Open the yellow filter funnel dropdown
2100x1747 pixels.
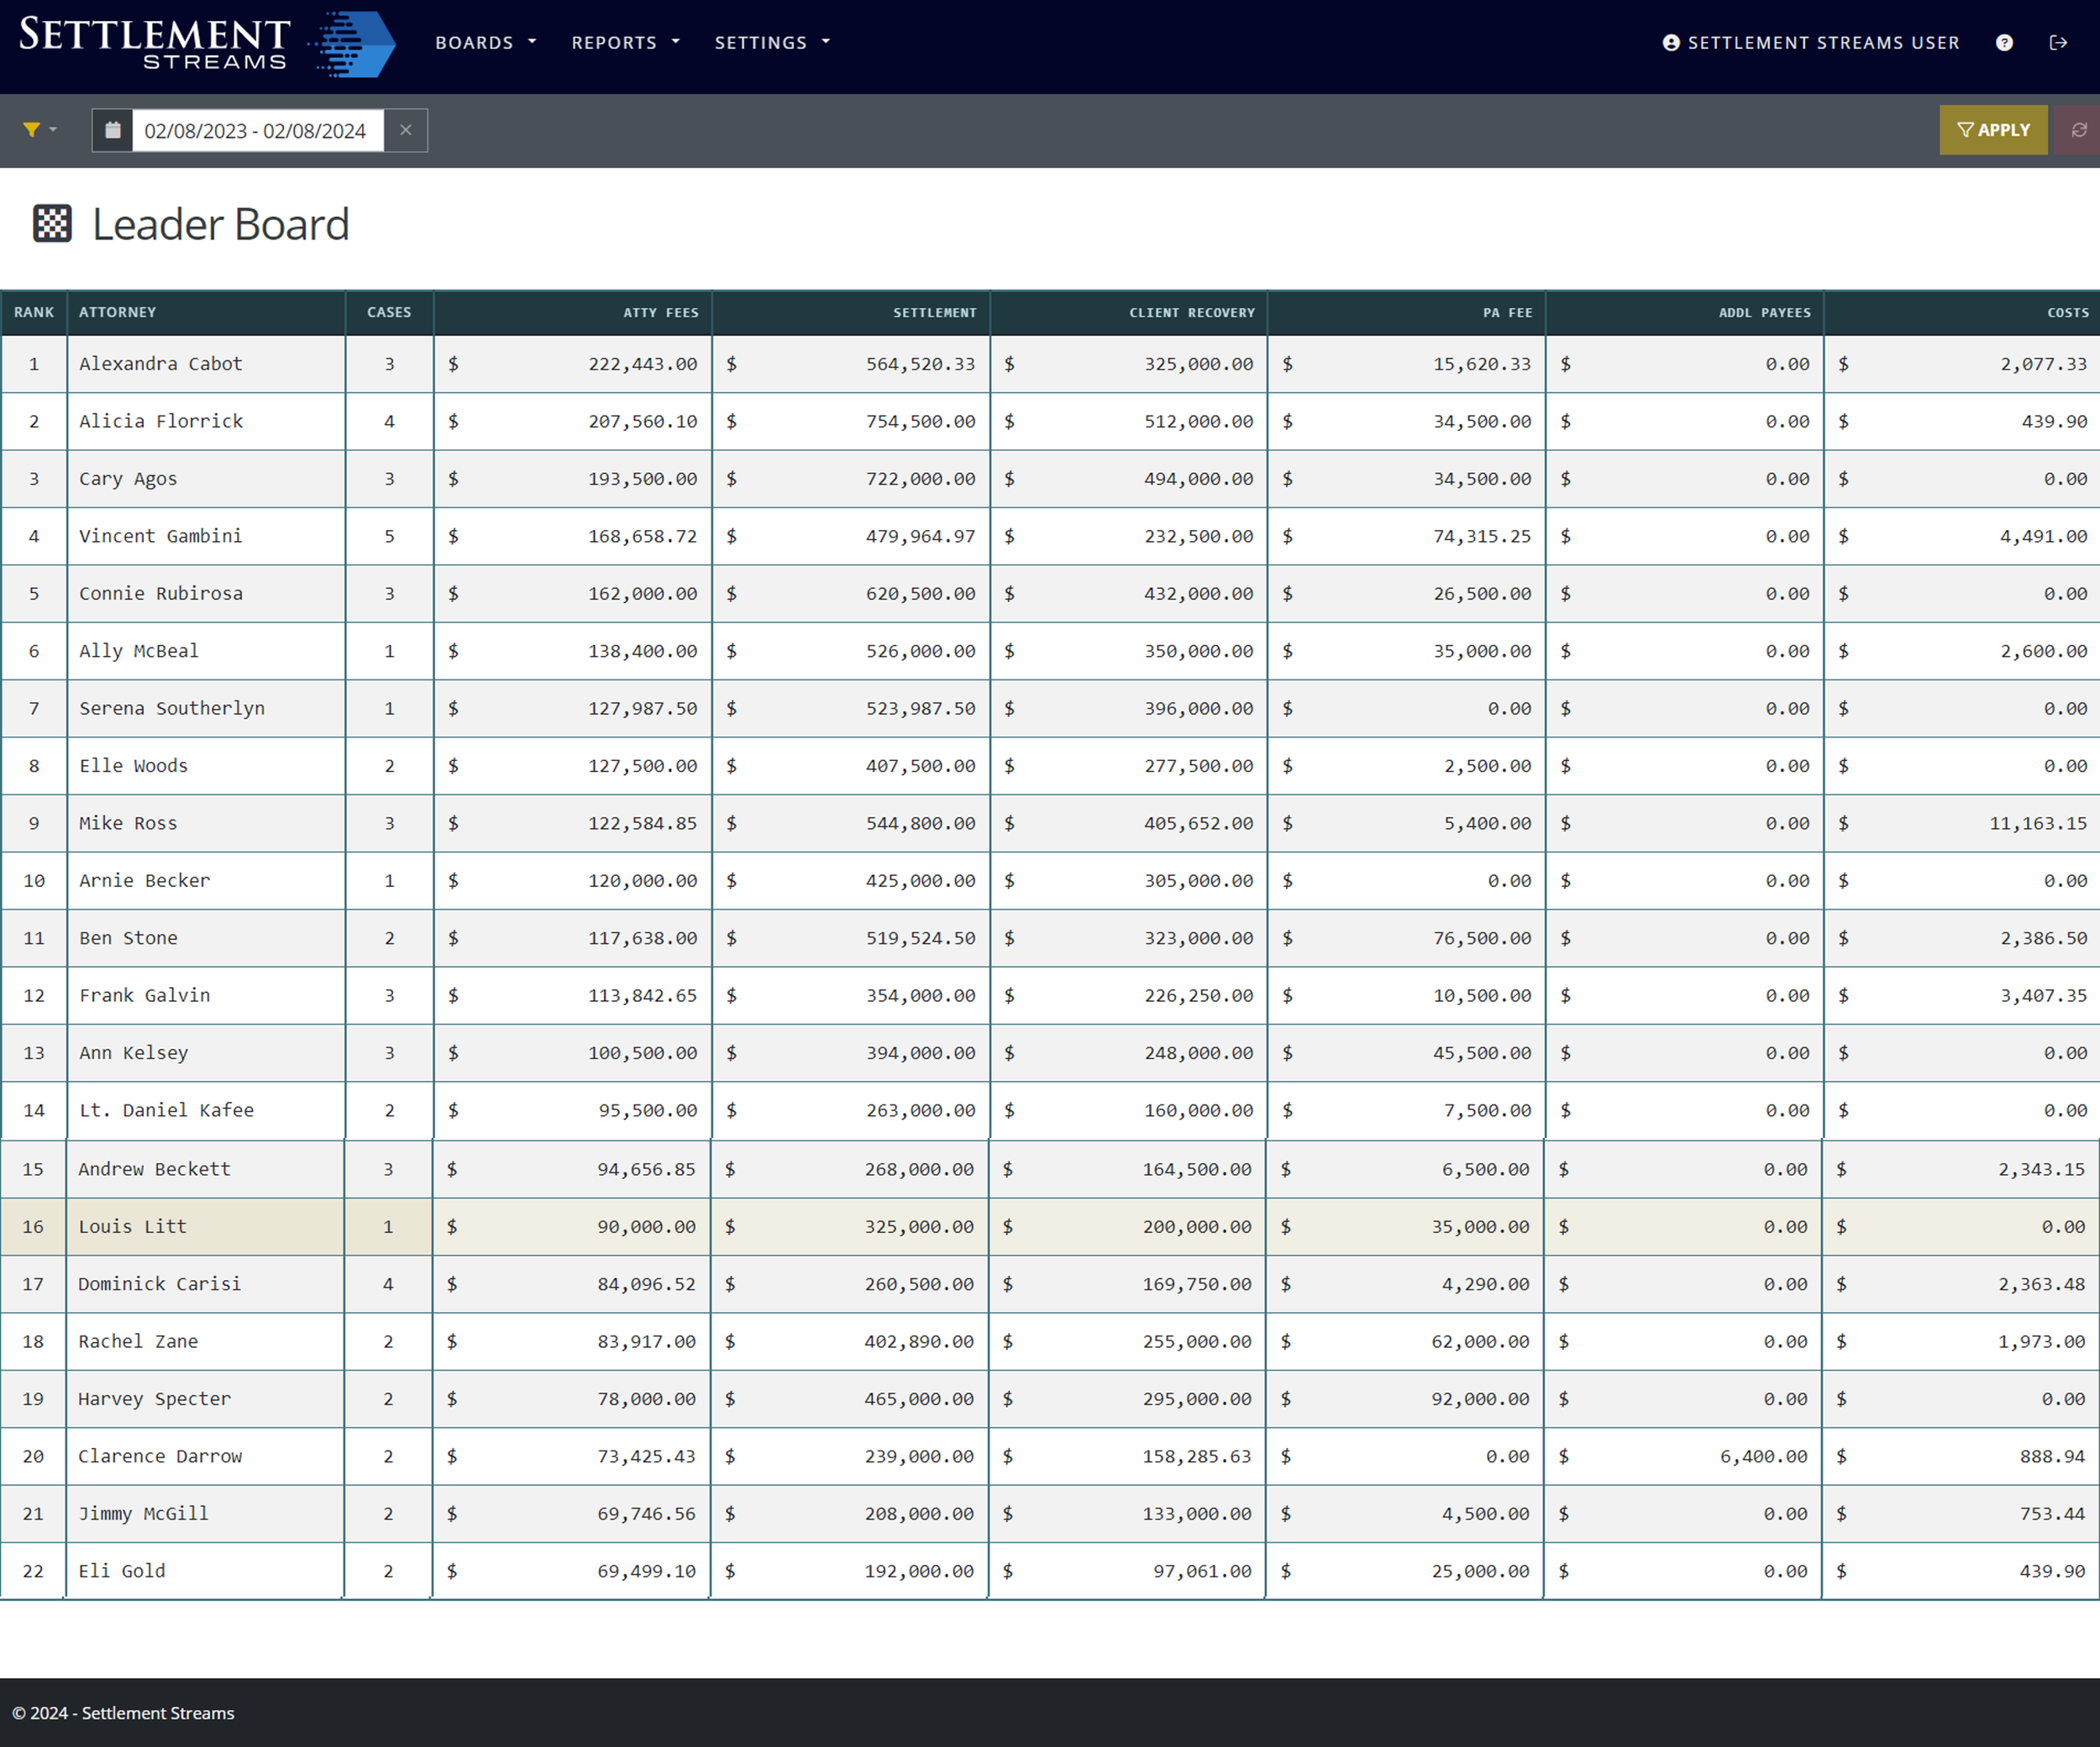pyautogui.click(x=38, y=130)
